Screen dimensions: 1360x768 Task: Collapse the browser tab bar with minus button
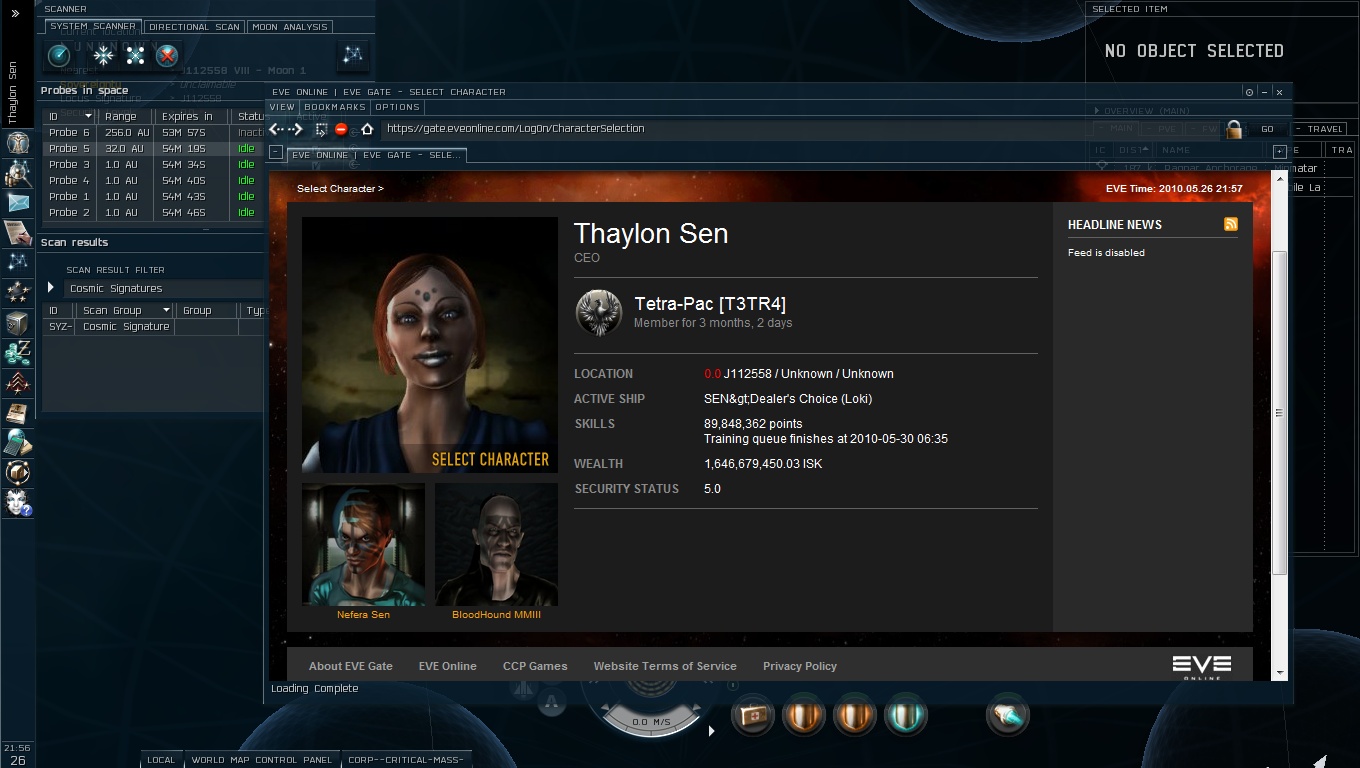(x=275, y=152)
